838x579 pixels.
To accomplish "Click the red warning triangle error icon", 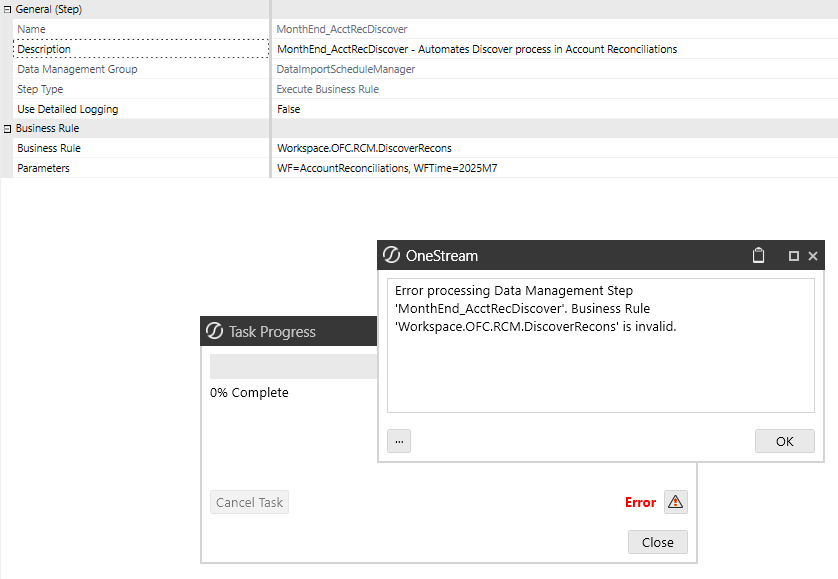I will point(676,502).
